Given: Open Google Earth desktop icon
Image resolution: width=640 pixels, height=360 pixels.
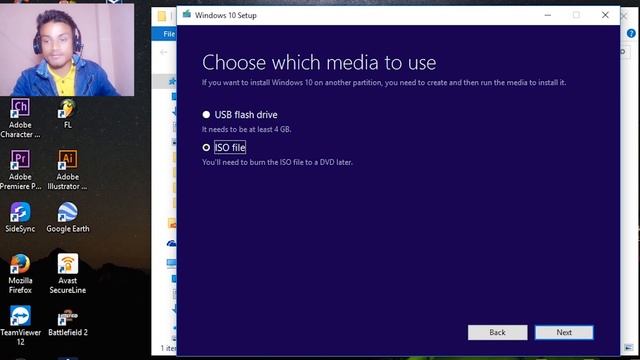Looking at the screenshot, I should 68,218.
